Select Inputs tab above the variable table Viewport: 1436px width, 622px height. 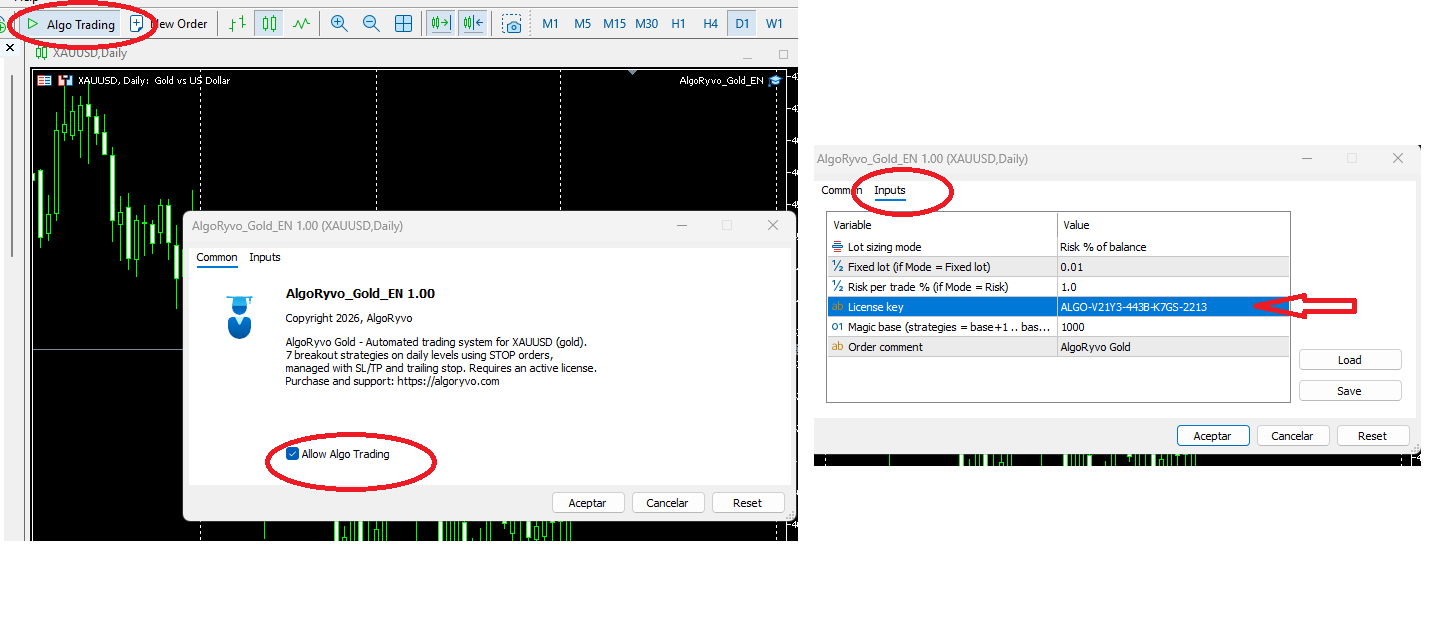coord(890,190)
